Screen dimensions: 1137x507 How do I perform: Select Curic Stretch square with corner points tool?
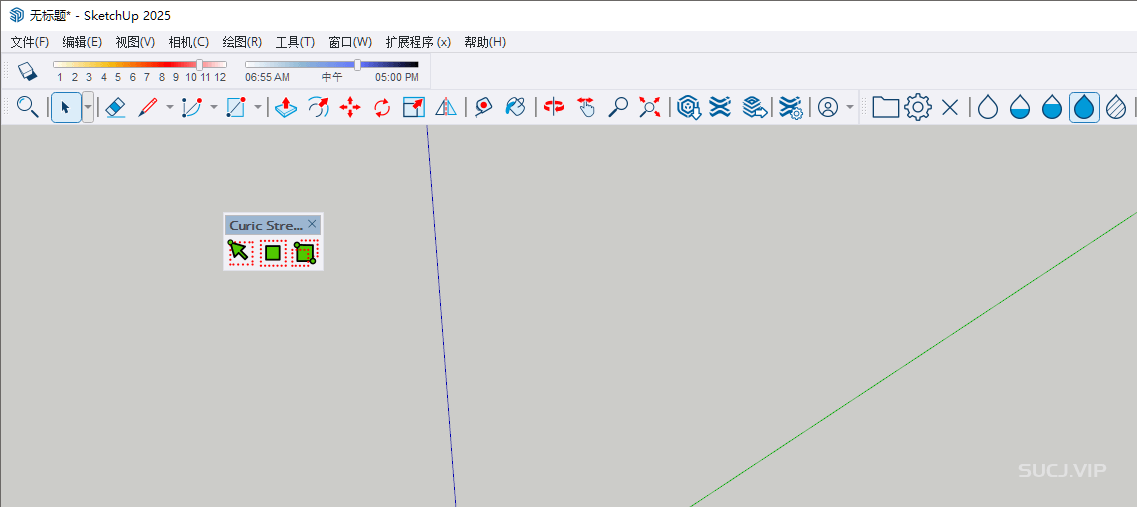coord(305,252)
